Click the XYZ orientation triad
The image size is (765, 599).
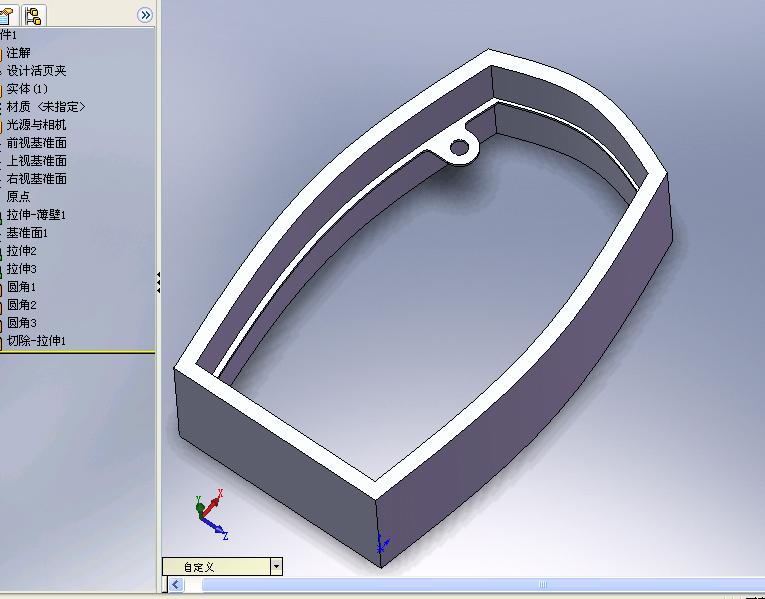point(211,515)
